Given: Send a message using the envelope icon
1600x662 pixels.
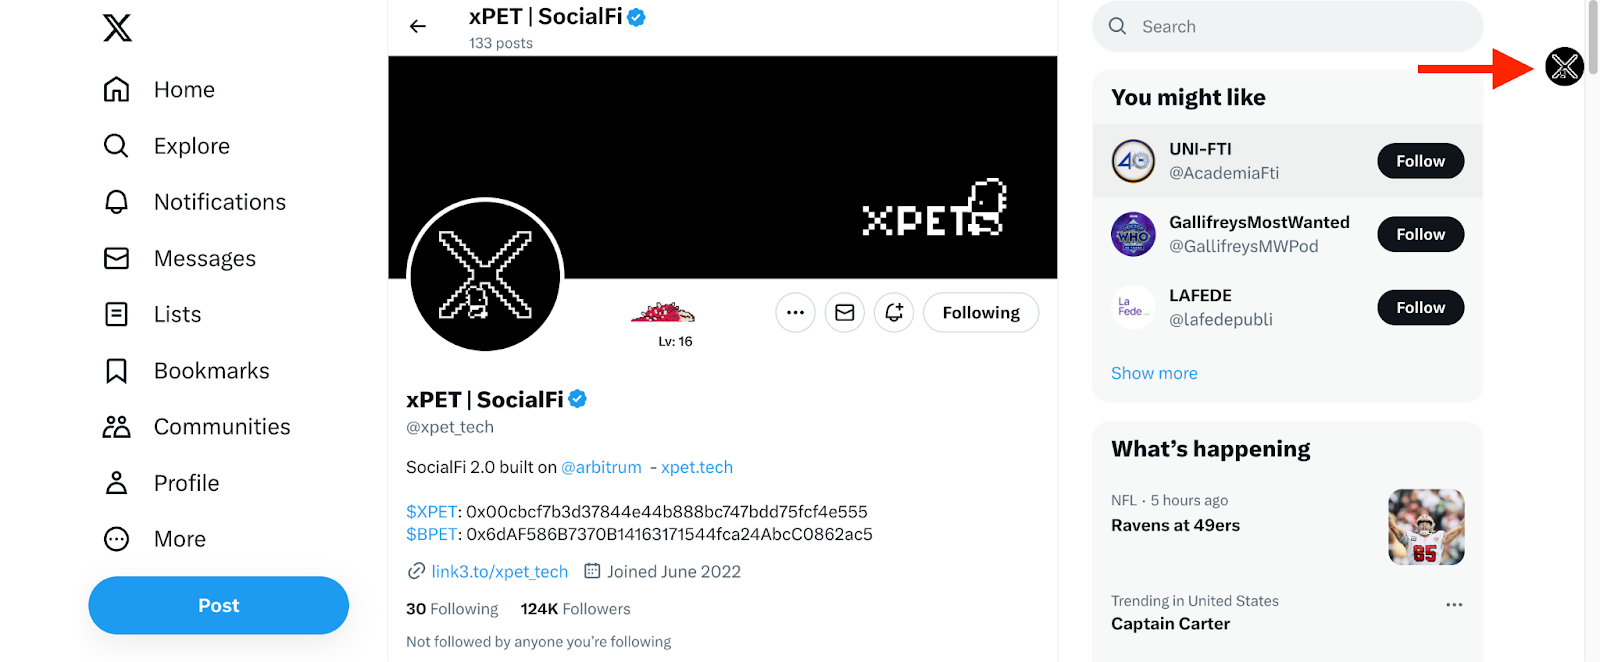Looking at the screenshot, I should click(844, 313).
